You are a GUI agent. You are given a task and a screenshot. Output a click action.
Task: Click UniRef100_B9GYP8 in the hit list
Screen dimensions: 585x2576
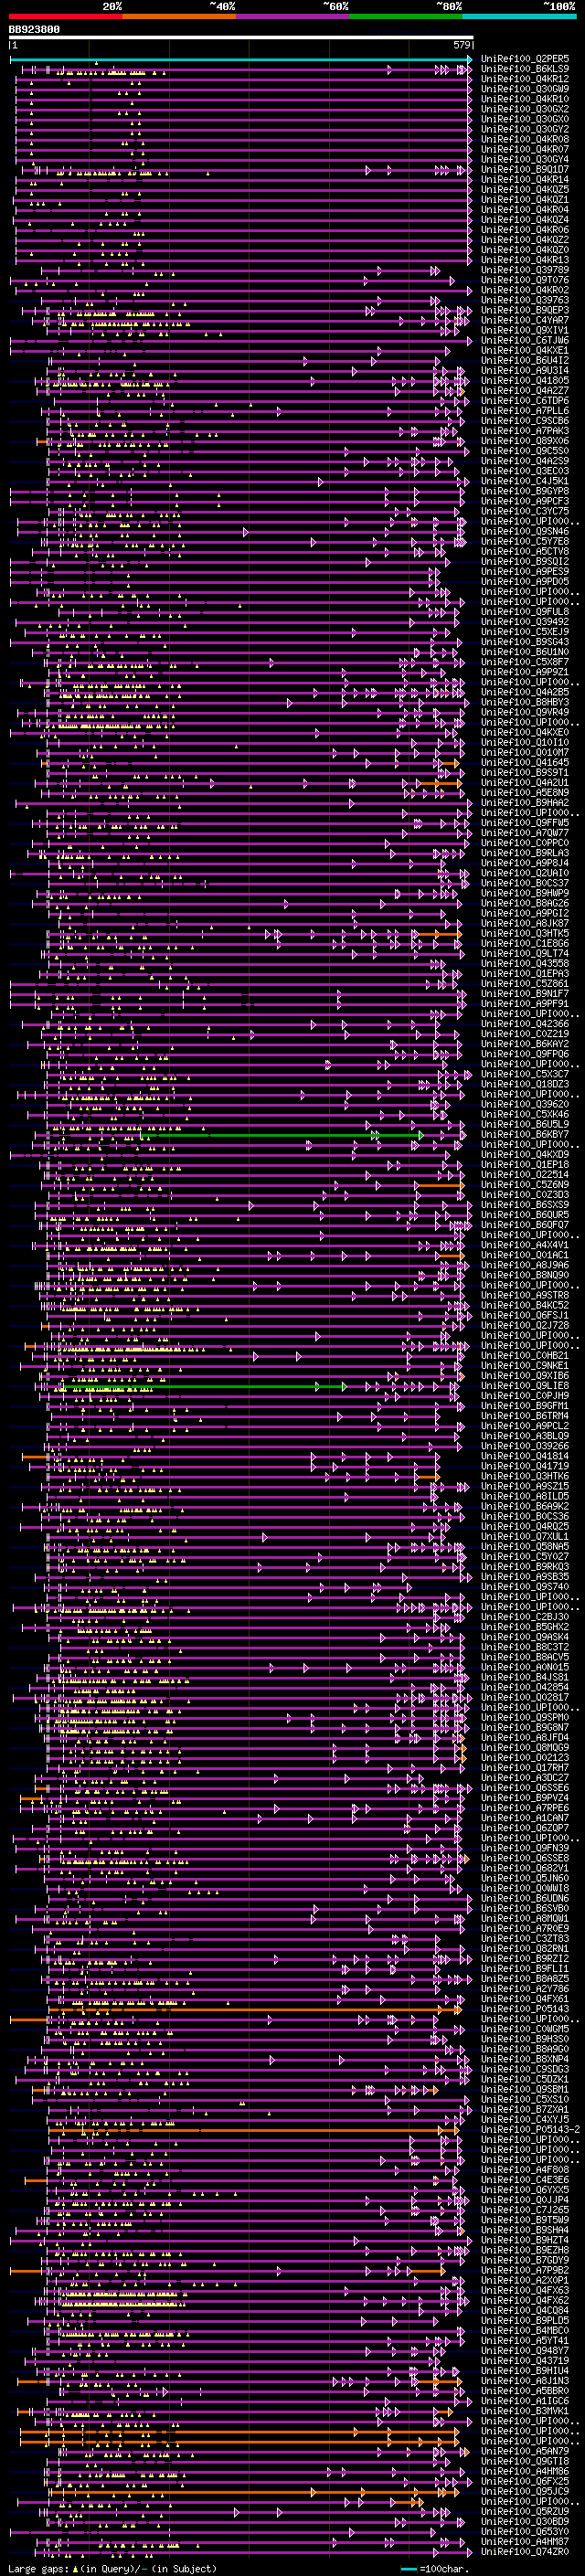[525, 491]
